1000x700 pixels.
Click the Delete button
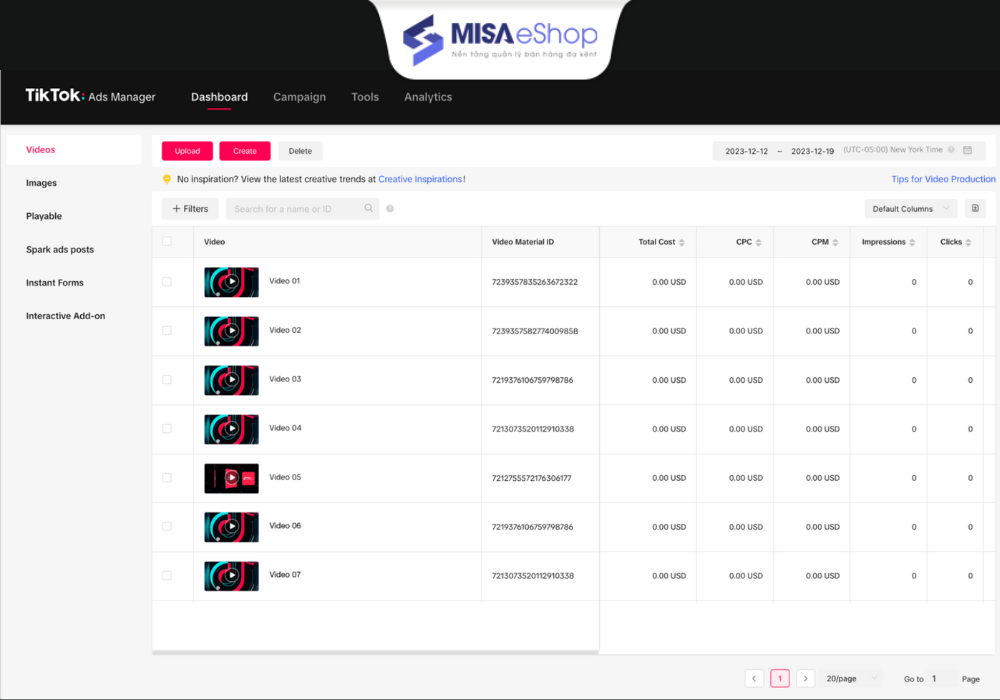click(x=300, y=151)
